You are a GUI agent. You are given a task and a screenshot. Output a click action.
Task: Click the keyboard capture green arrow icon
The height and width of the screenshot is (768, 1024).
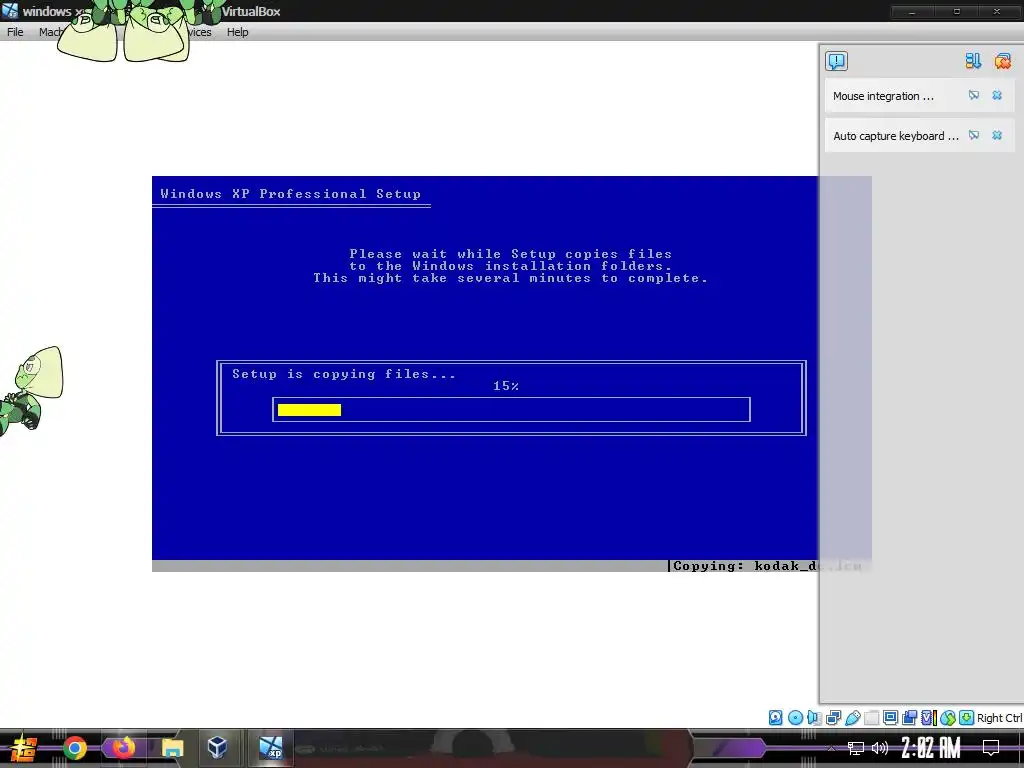[967, 718]
